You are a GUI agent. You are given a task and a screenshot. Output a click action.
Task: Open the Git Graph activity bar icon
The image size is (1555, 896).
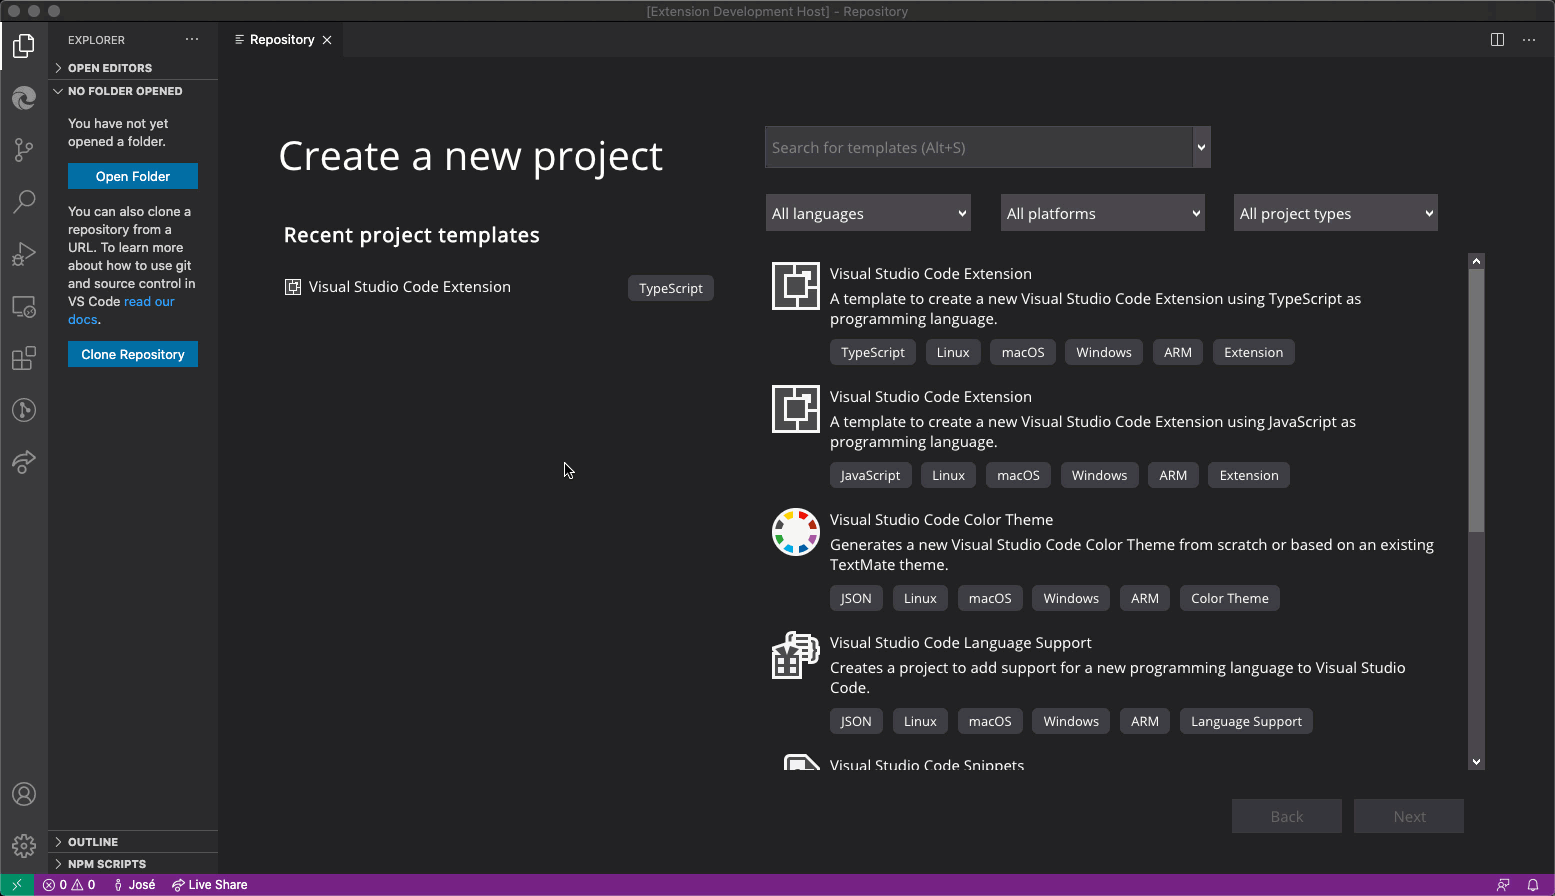tap(24, 410)
